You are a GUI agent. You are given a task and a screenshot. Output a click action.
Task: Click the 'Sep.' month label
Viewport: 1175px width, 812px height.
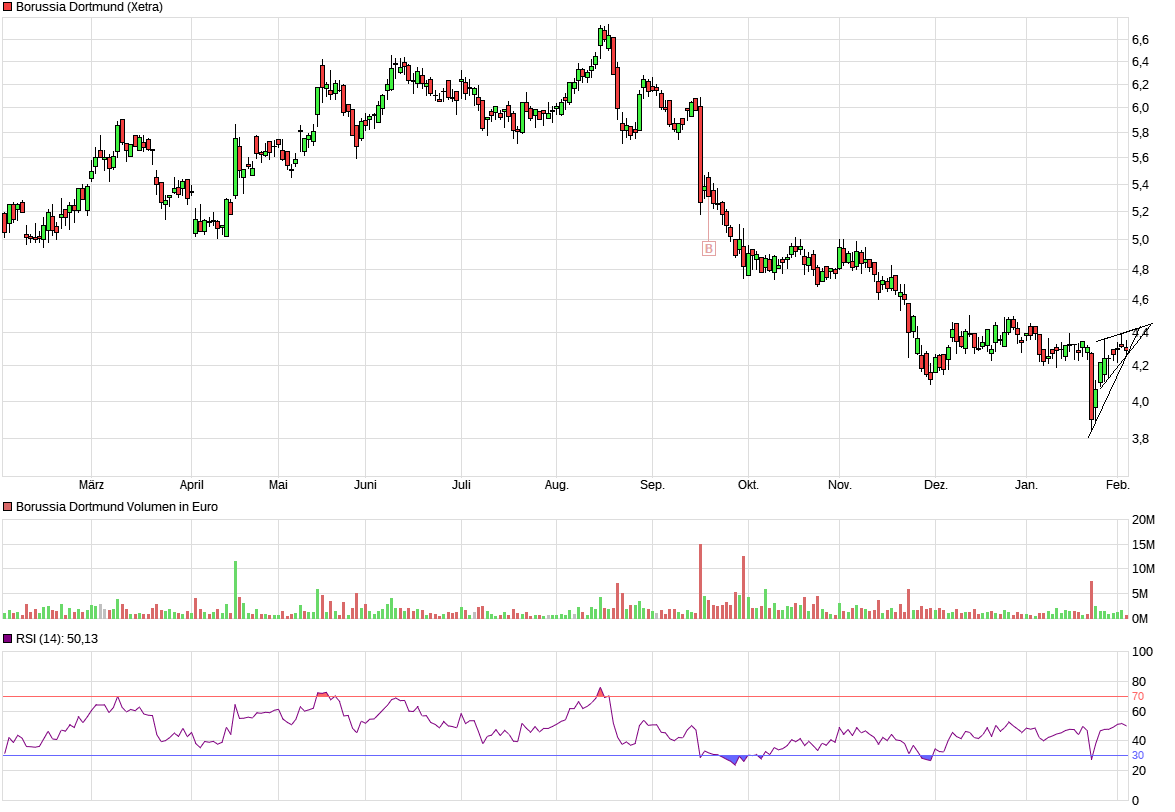click(x=653, y=485)
